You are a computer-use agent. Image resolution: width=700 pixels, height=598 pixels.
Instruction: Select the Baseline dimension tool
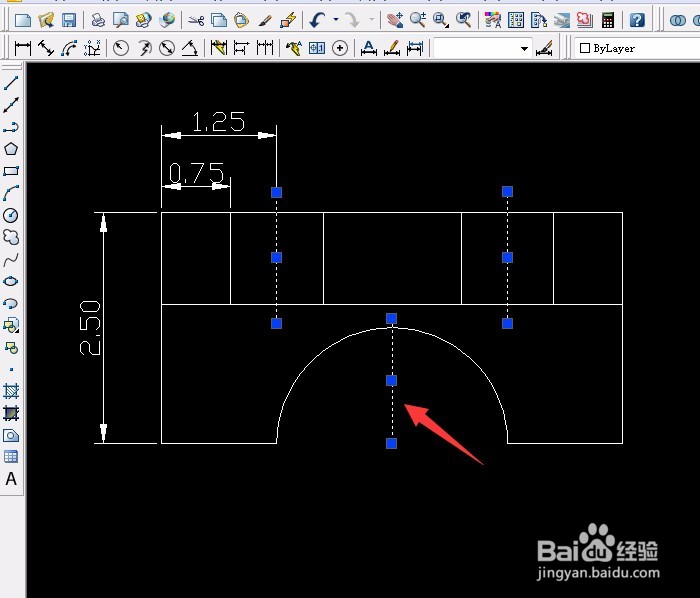pos(242,48)
